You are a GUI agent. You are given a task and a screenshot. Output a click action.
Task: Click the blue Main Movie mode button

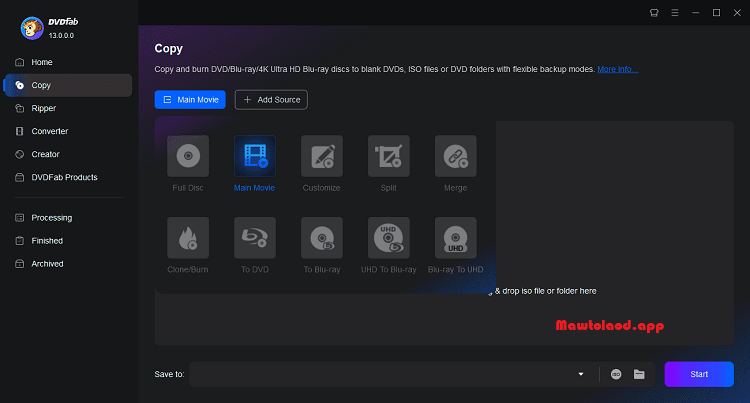[x=190, y=99]
